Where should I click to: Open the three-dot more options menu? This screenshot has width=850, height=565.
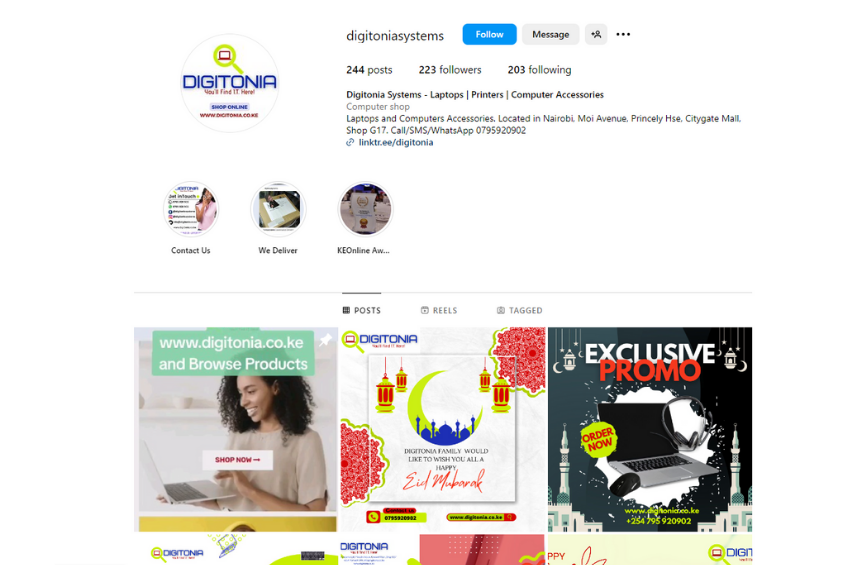pos(623,34)
